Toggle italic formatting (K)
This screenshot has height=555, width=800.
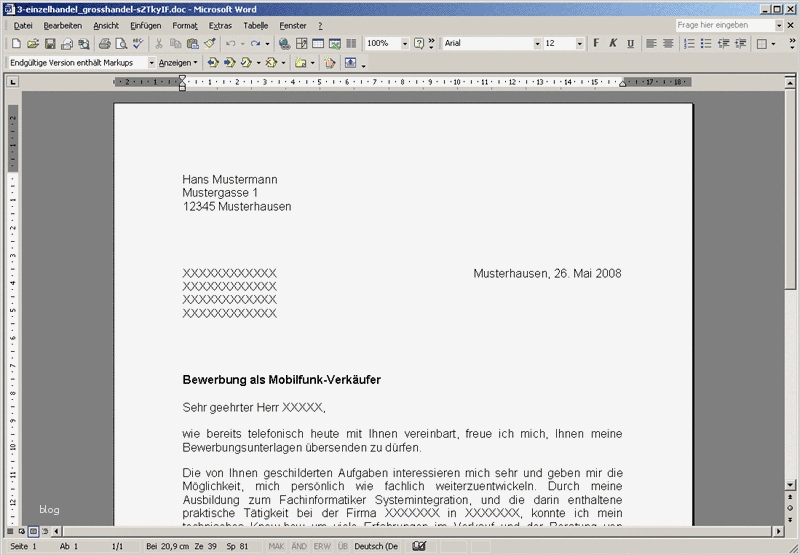613,44
